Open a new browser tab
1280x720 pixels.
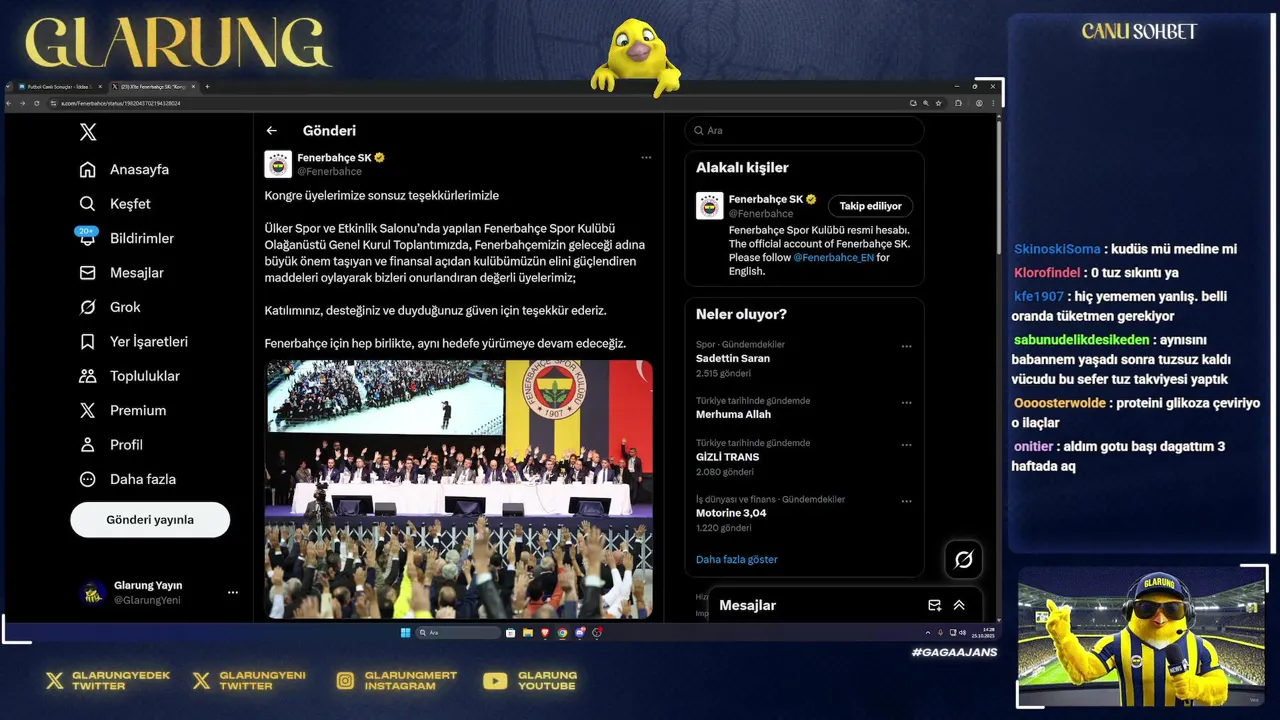click(x=207, y=87)
